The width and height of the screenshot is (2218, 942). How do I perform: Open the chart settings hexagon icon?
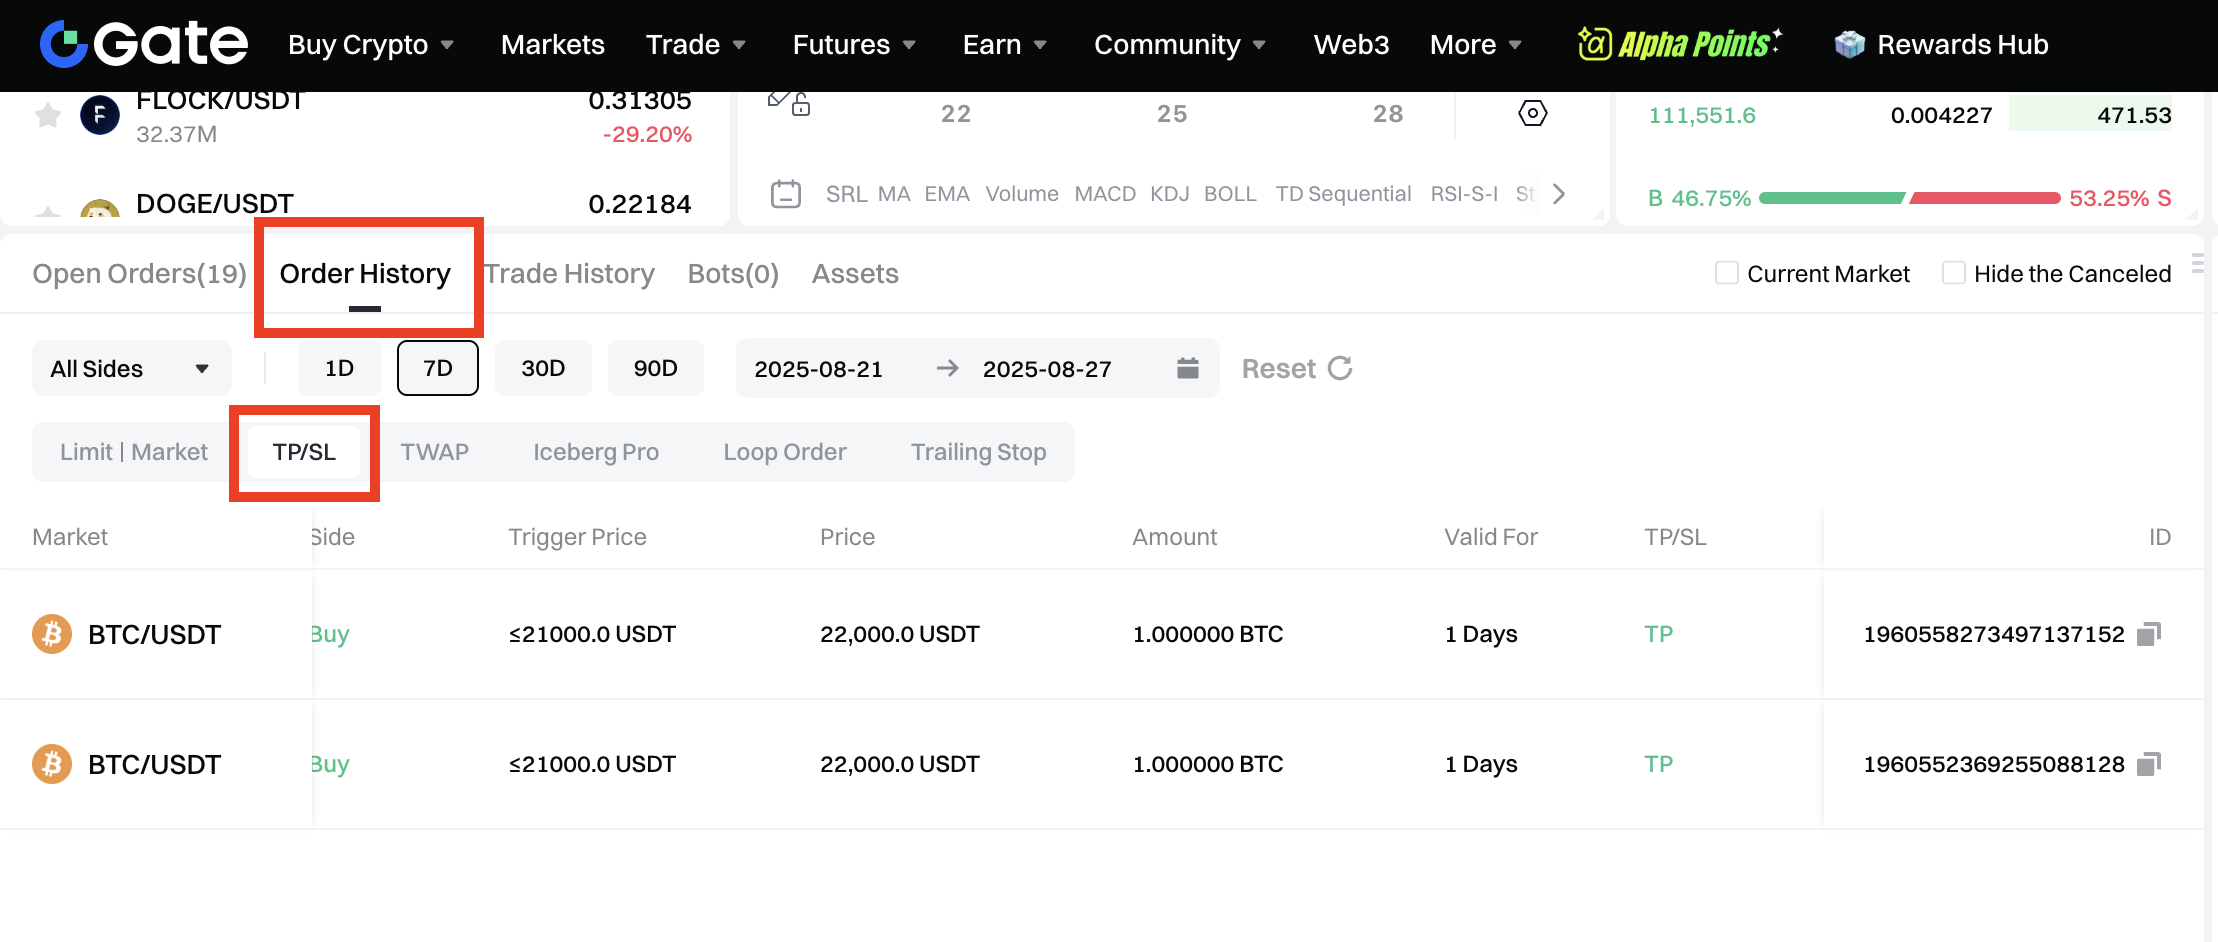[1532, 113]
